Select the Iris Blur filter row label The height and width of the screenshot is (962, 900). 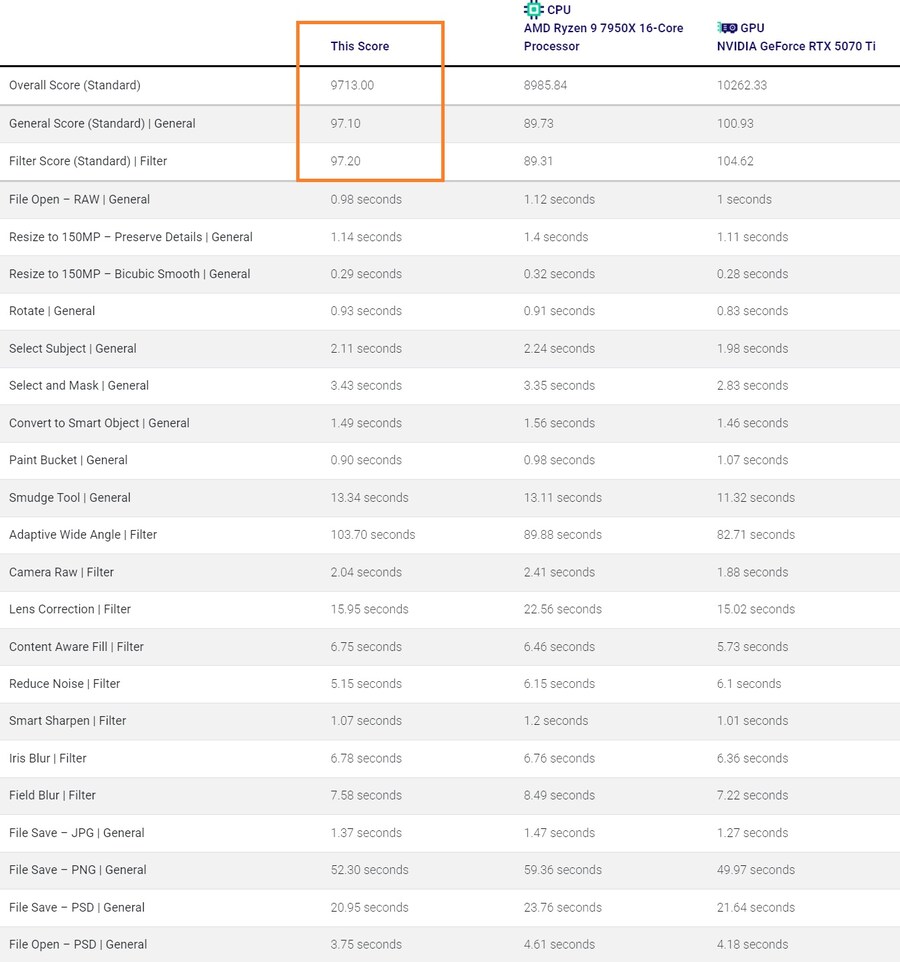pyautogui.click(x=48, y=758)
